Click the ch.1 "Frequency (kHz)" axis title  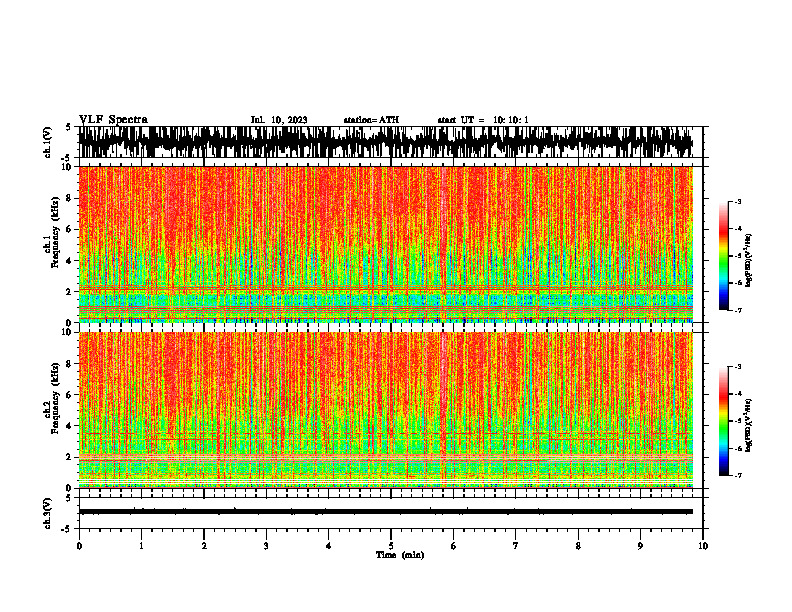pos(55,232)
